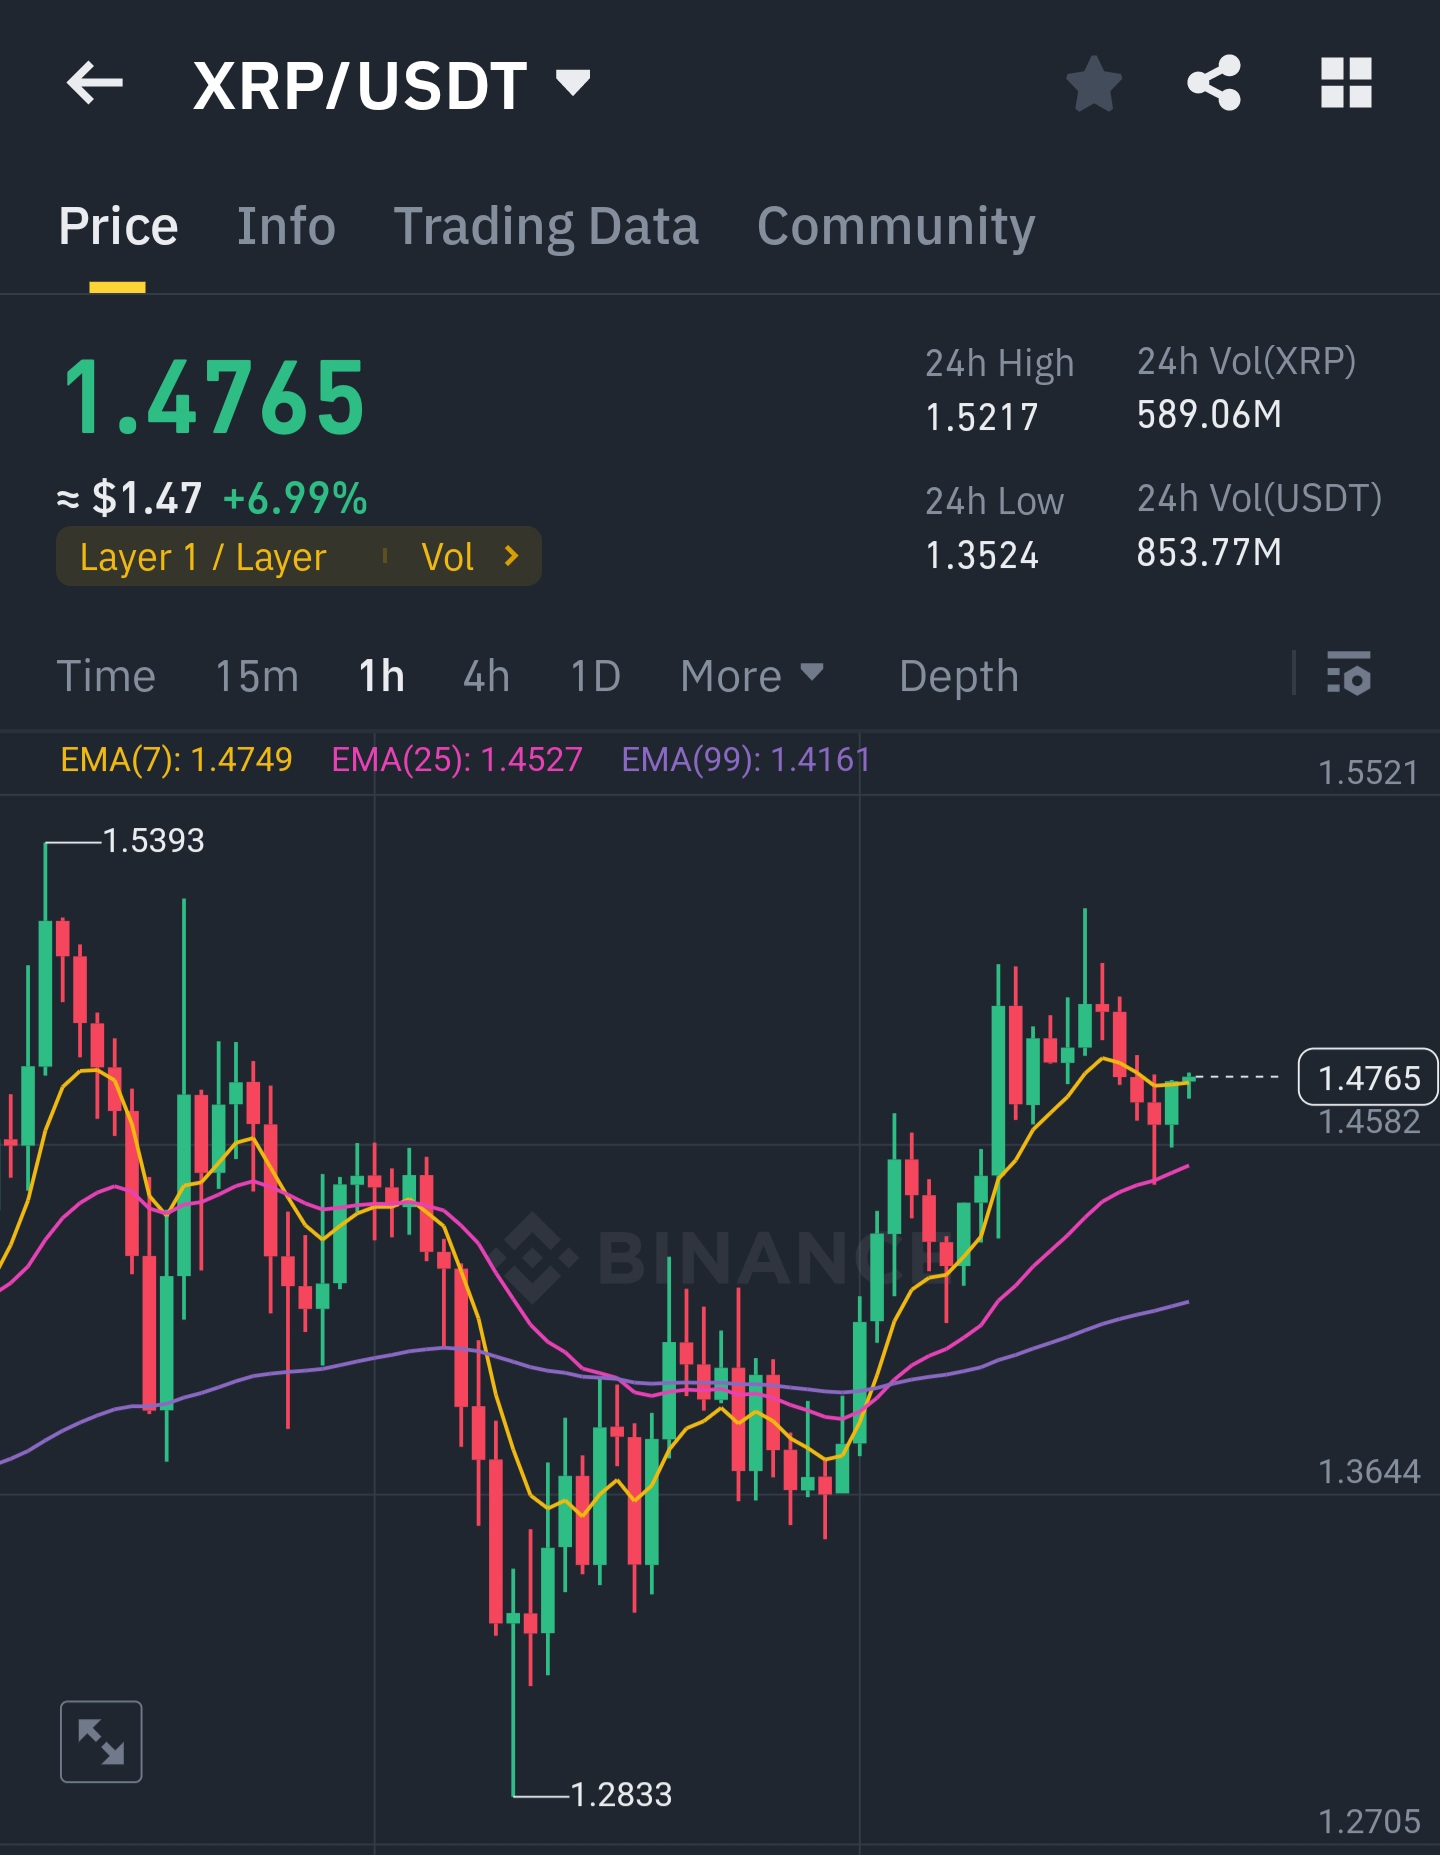This screenshot has width=1440, height=1855.
Task: Tap the Vol tag chevron
Action: click(512, 556)
